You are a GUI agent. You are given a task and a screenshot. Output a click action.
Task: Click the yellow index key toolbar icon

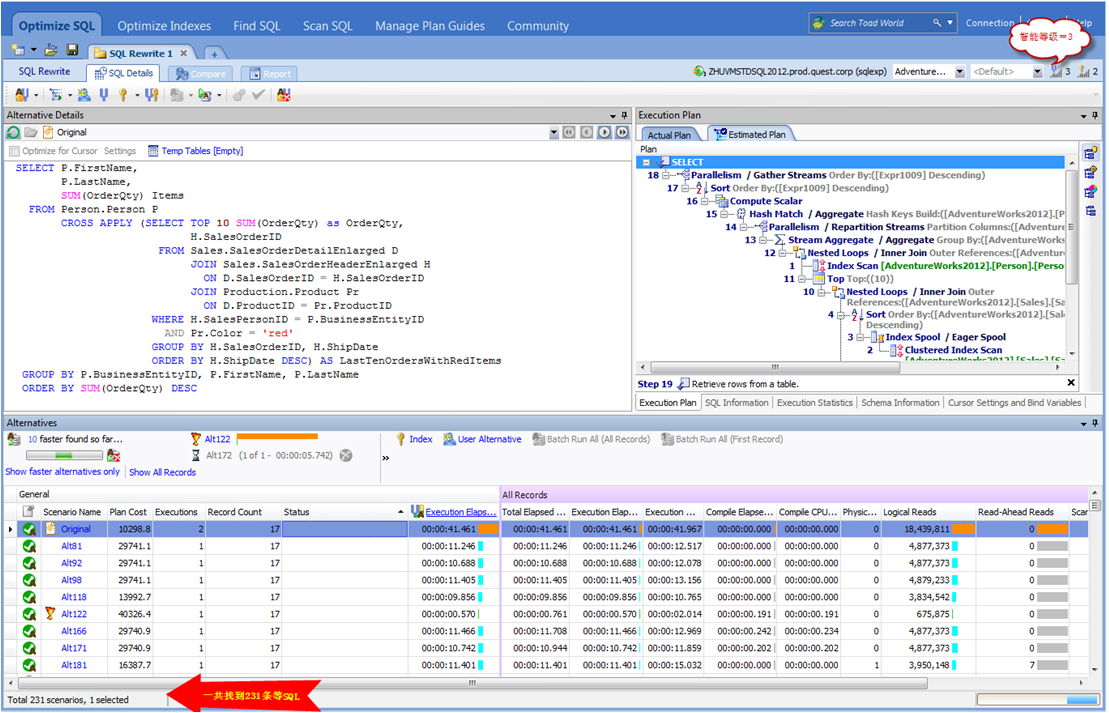pos(122,95)
